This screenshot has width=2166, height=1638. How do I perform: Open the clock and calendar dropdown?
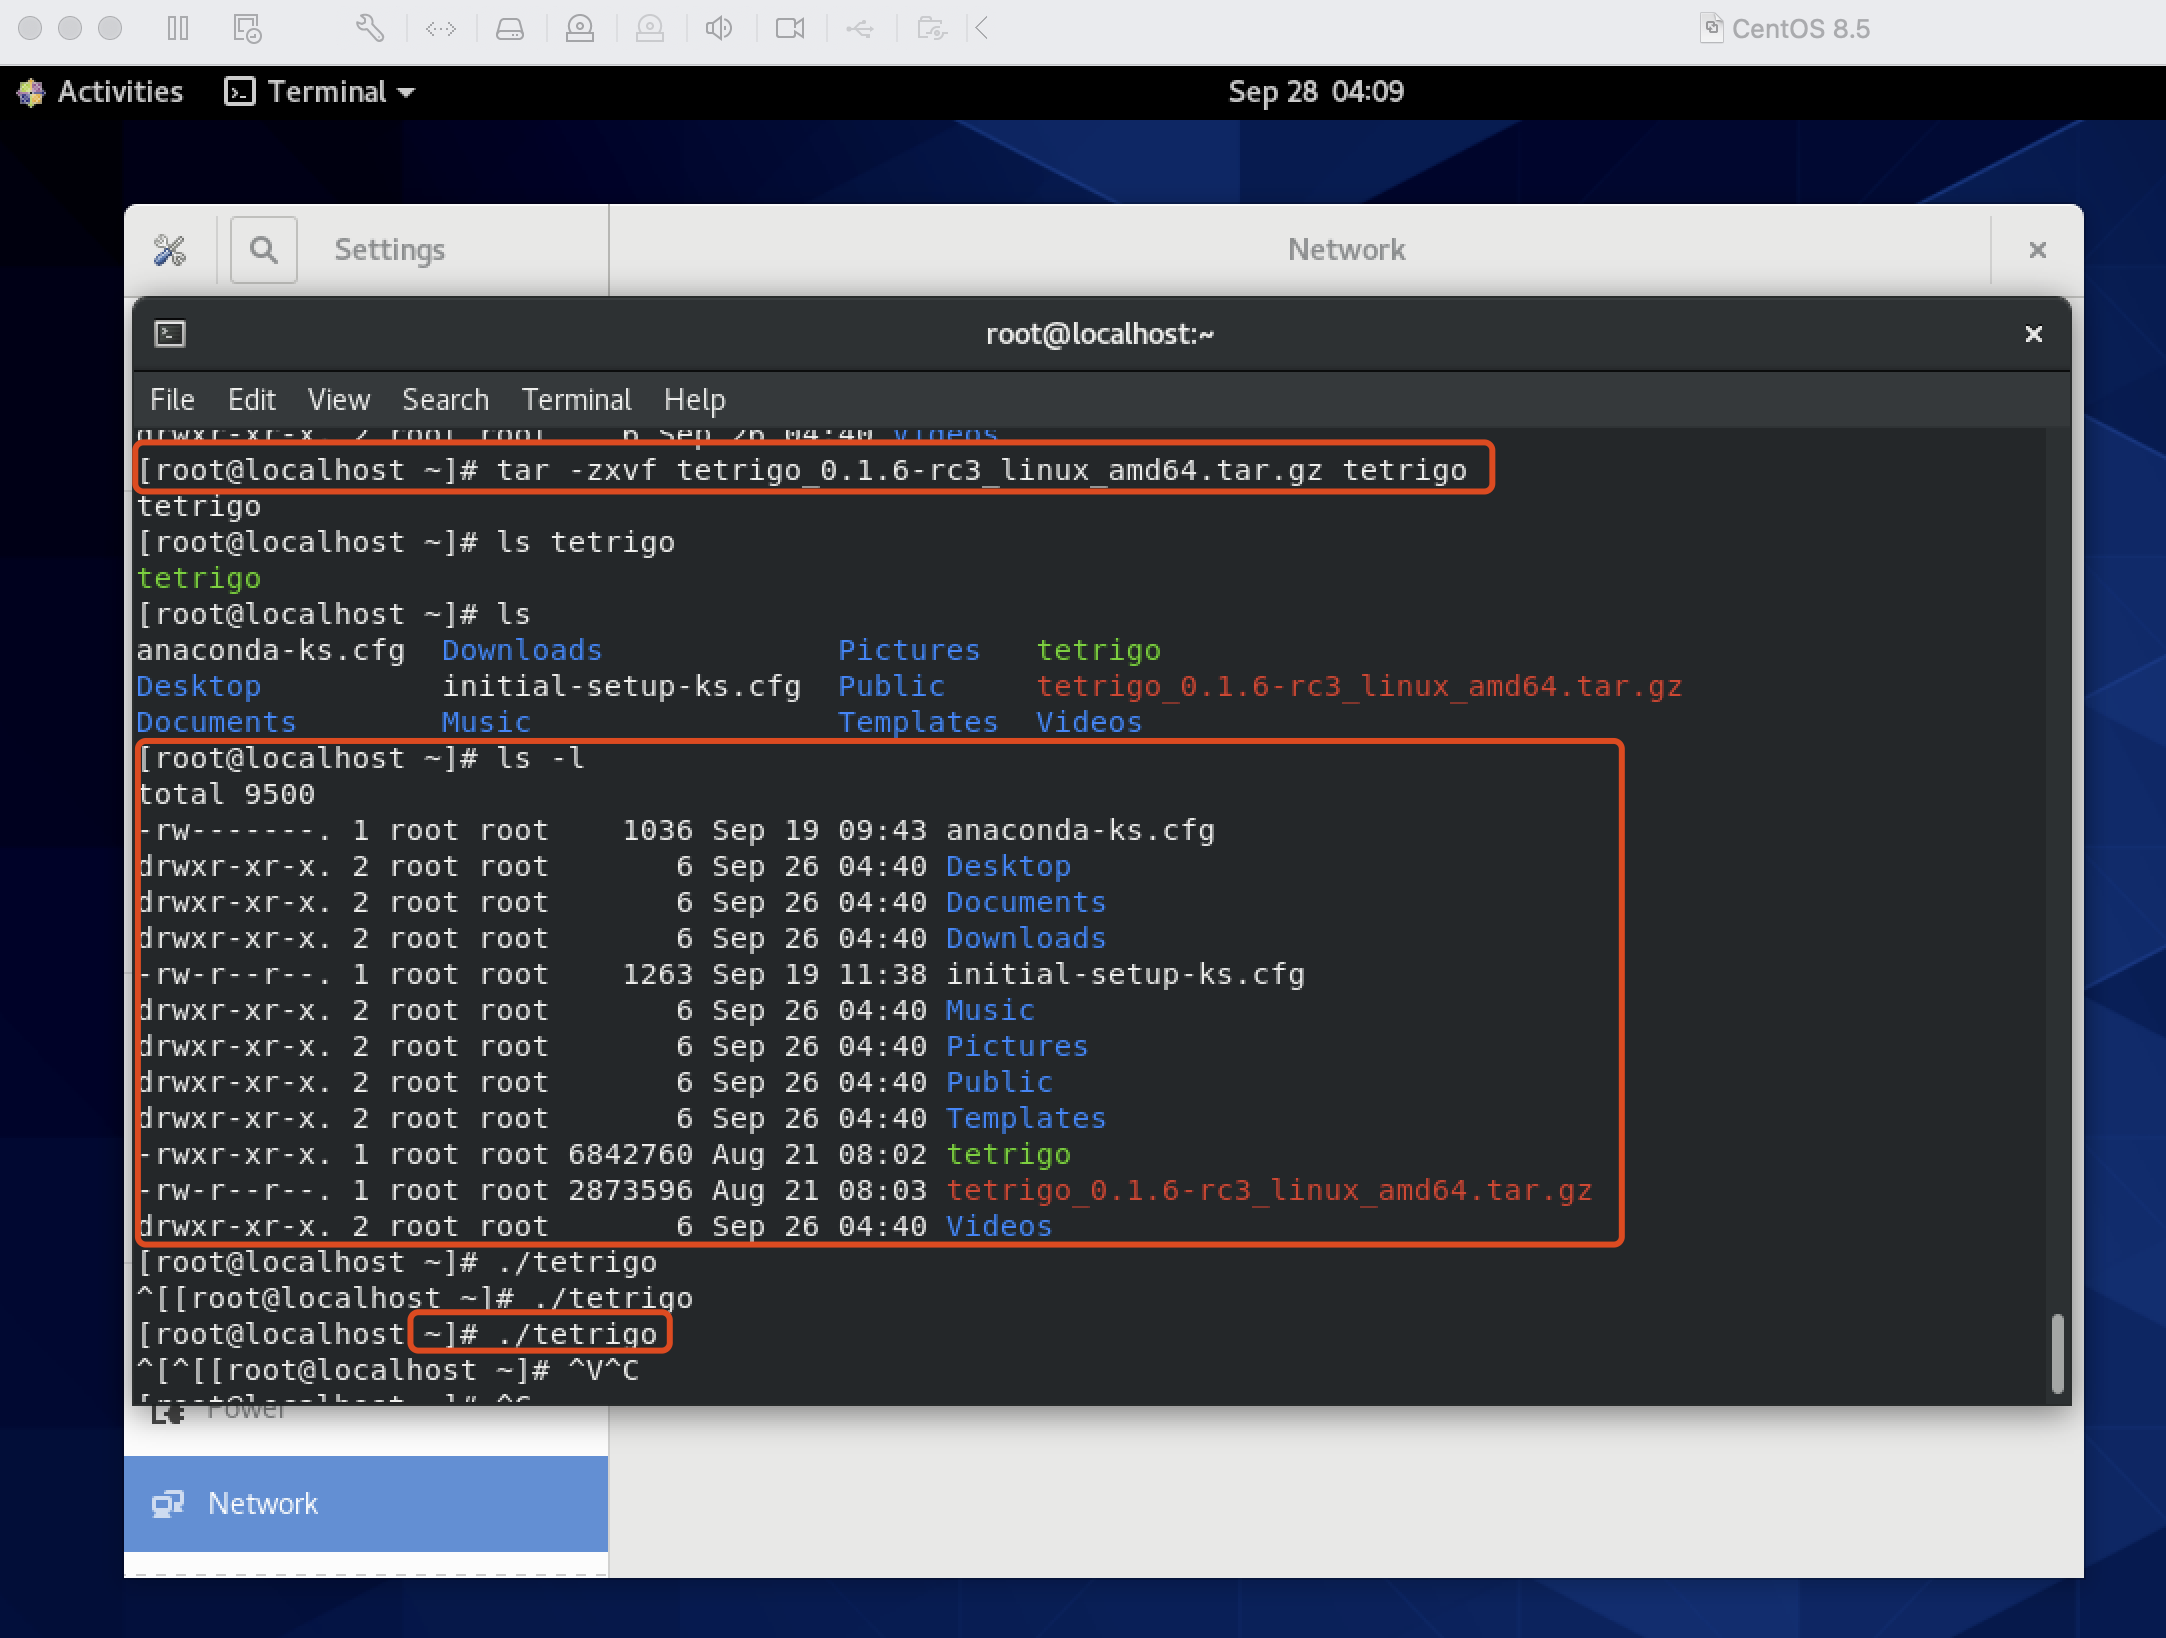[x=1315, y=92]
